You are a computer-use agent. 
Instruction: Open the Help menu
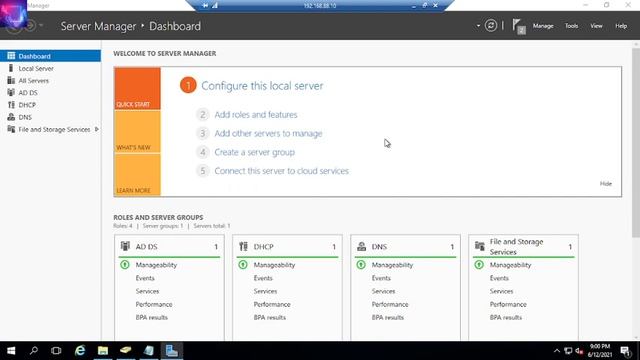[x=621, y=26]
